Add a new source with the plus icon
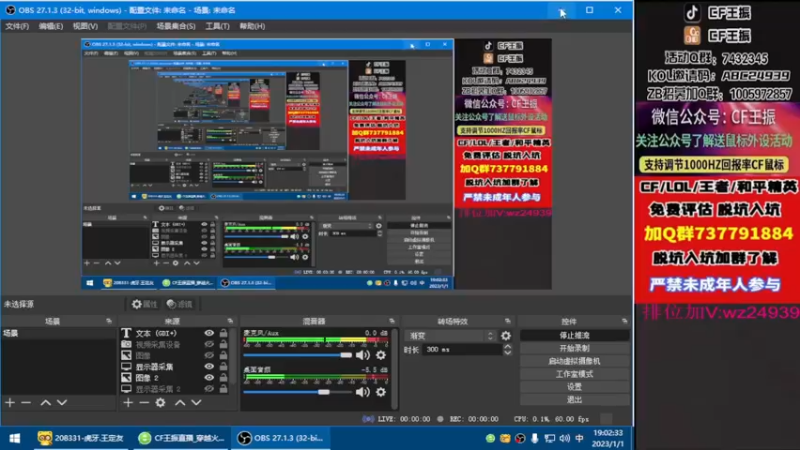Screen dimensions: 800x450 tap(128, 403)
